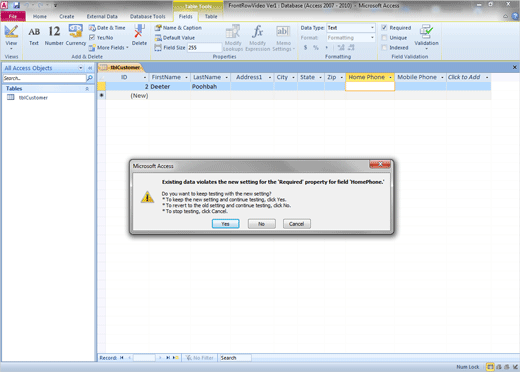This screenshot has width=520, height=372.
Task: Add a Currency field
Action: click(76, 35)
